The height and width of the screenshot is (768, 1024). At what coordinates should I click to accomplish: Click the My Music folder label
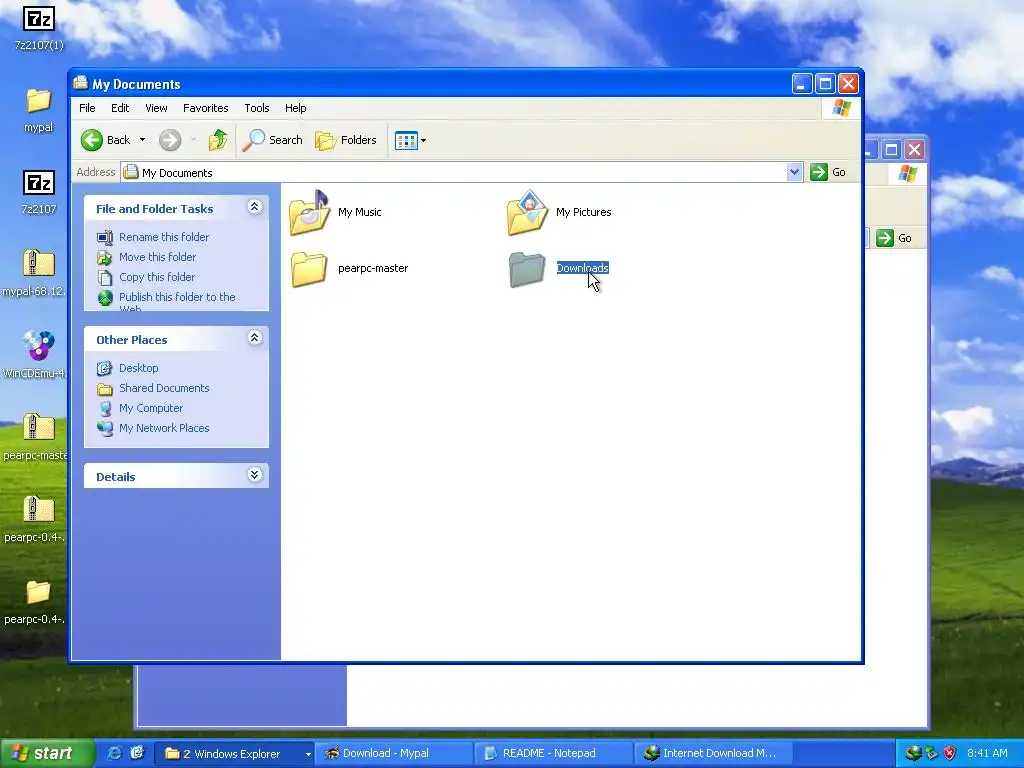point(360,212)
